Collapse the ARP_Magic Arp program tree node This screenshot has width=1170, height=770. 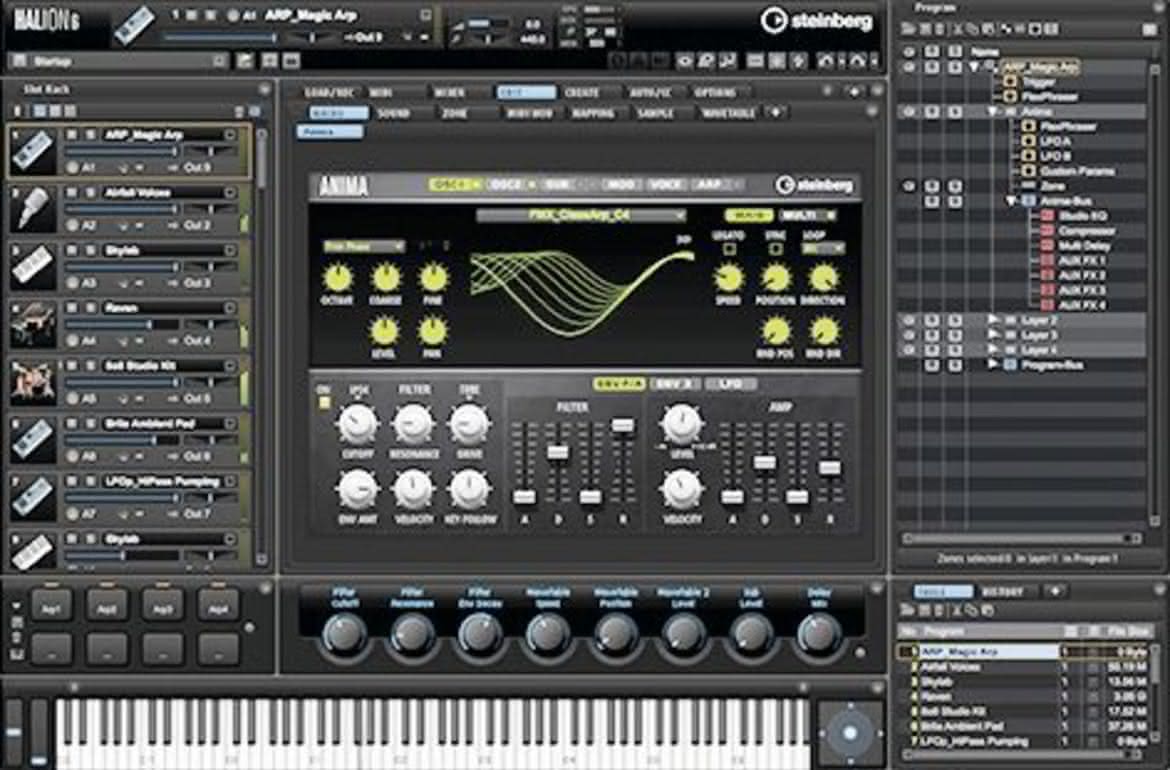975,66
